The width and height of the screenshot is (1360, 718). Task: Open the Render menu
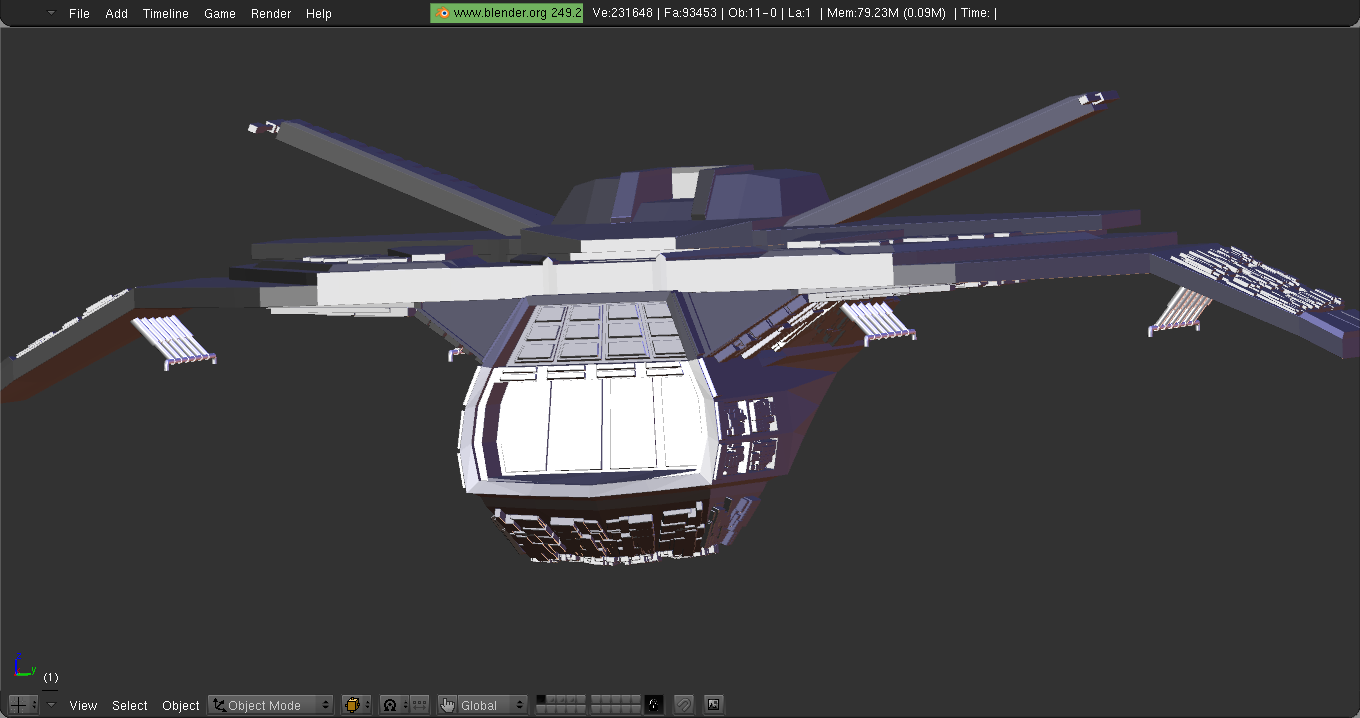(271, 13)
